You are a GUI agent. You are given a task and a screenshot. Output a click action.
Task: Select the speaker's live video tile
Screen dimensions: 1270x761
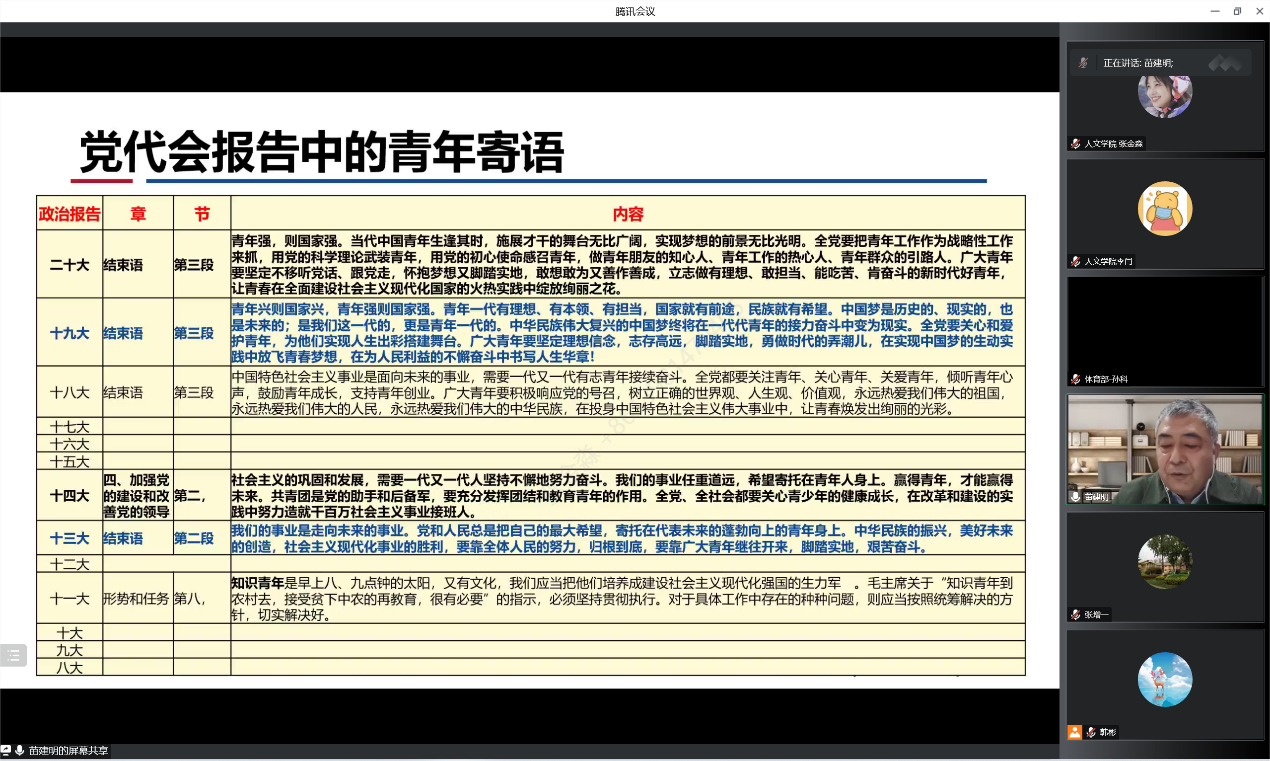(x=1164, y=448)
